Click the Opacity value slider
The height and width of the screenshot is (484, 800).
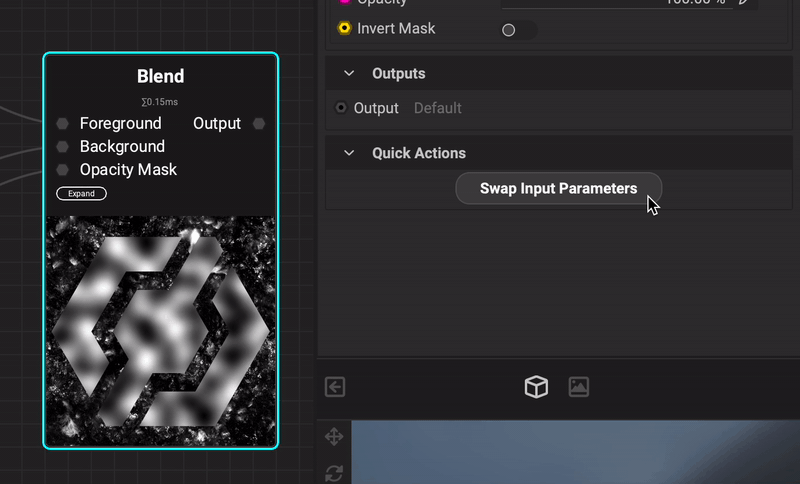coord(617,3)
